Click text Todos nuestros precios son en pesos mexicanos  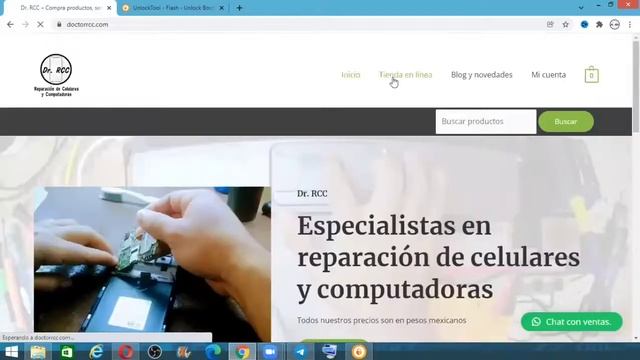[381, 320]
